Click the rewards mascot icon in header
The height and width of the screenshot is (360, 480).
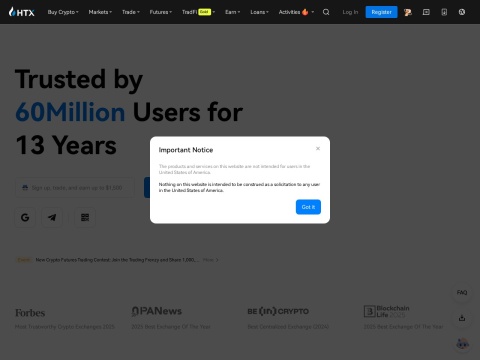point(408,12)
